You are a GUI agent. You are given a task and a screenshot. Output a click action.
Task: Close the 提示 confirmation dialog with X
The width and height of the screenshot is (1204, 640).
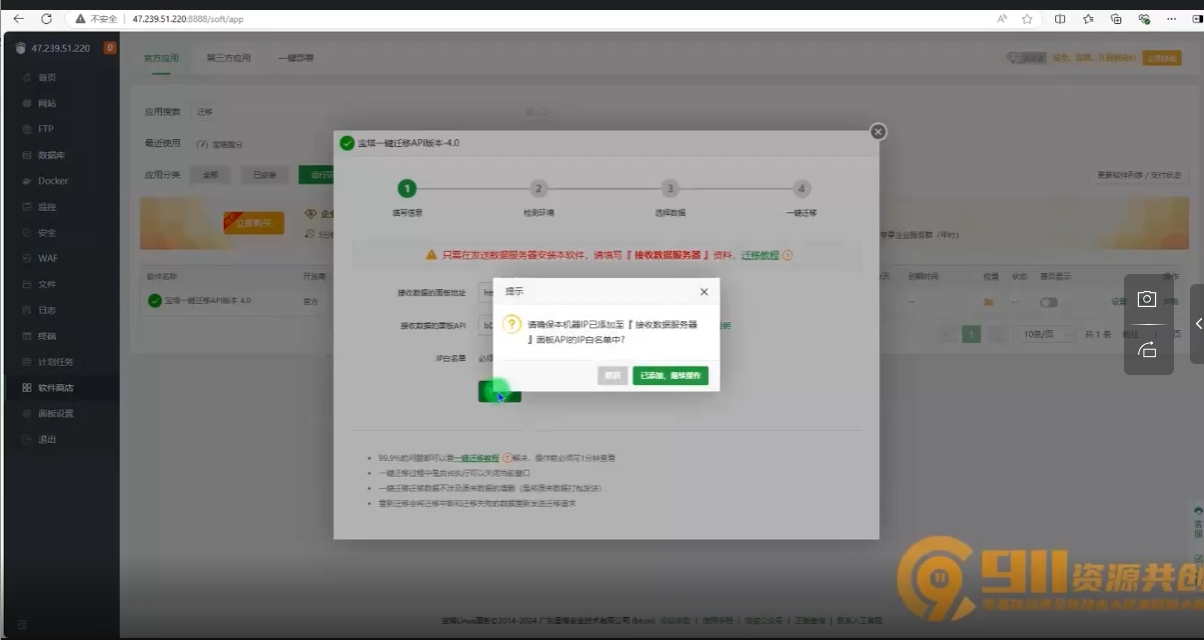(x=703, y=292)
